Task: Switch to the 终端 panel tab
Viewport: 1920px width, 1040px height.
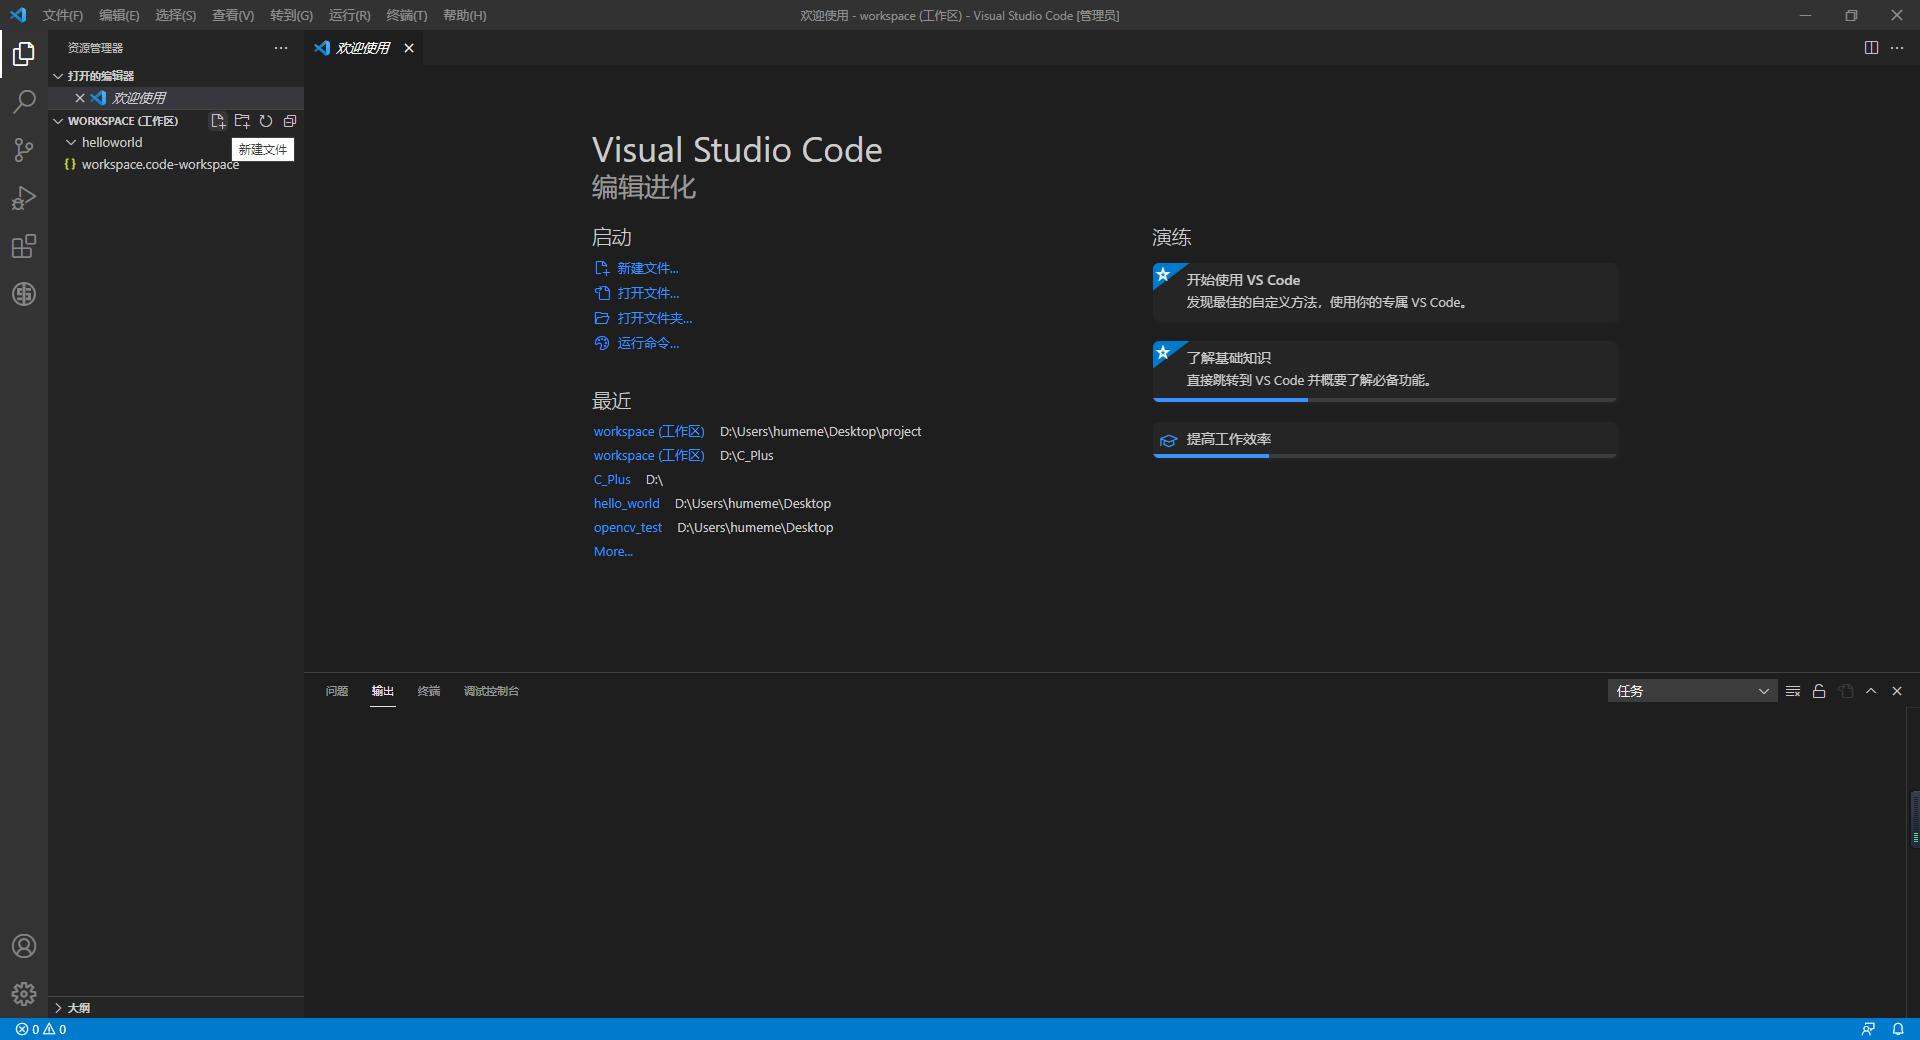Action: pyautogui.click(x=429, y=691)
